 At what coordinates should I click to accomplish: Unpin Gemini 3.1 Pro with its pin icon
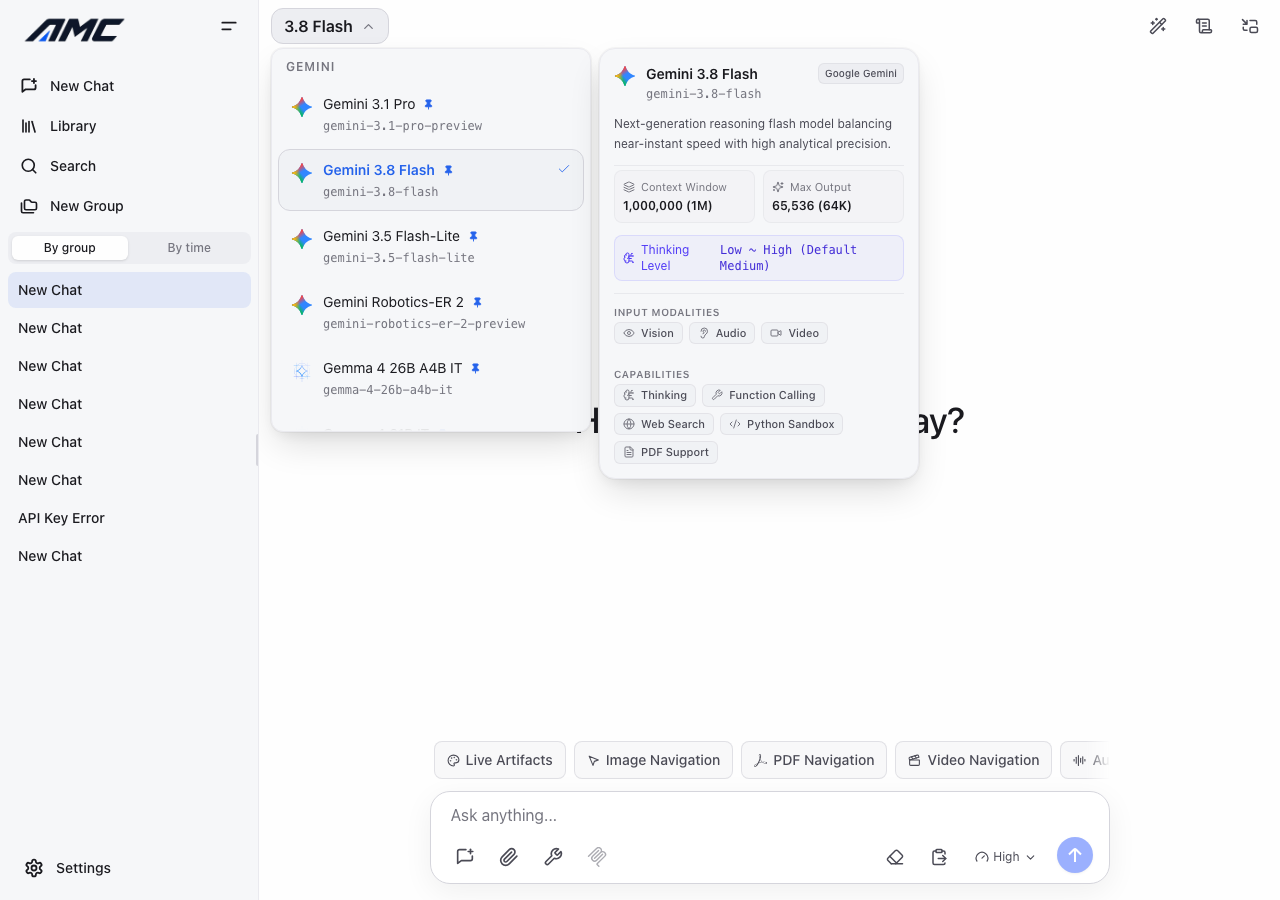(429, 104)
